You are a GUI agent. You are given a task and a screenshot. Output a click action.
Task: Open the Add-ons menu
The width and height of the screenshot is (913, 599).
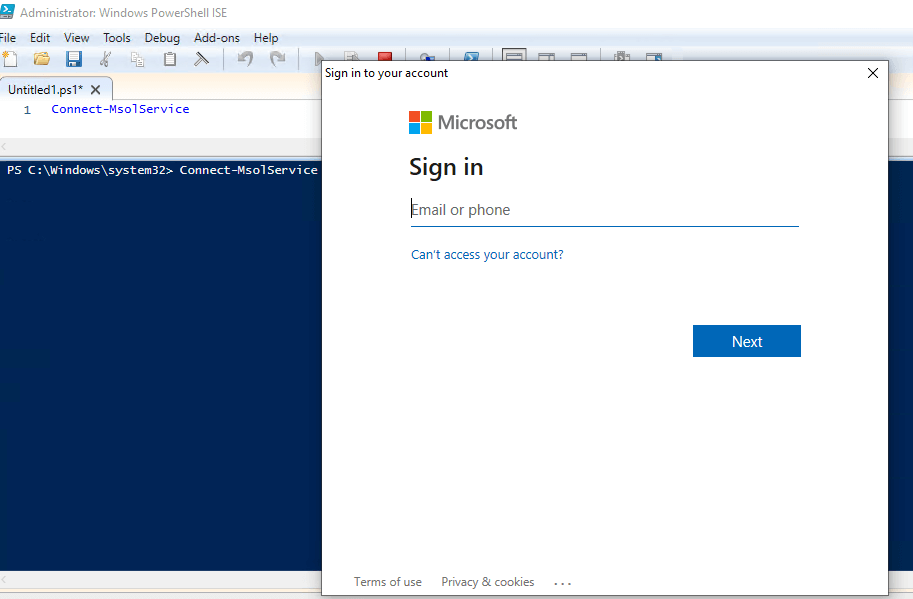(217, 38)
